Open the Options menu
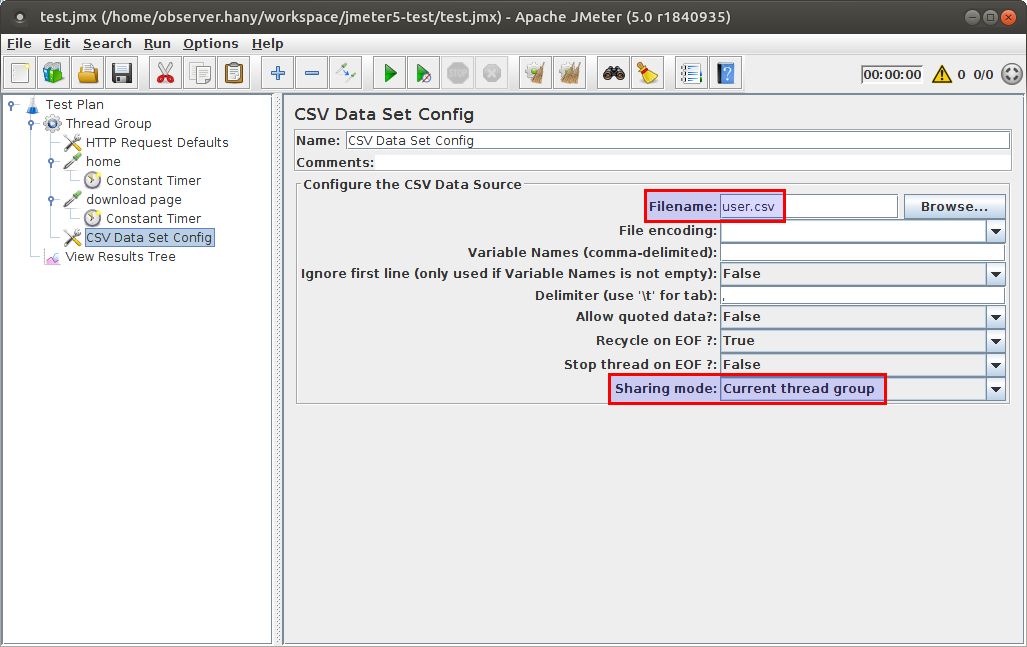 210,44
